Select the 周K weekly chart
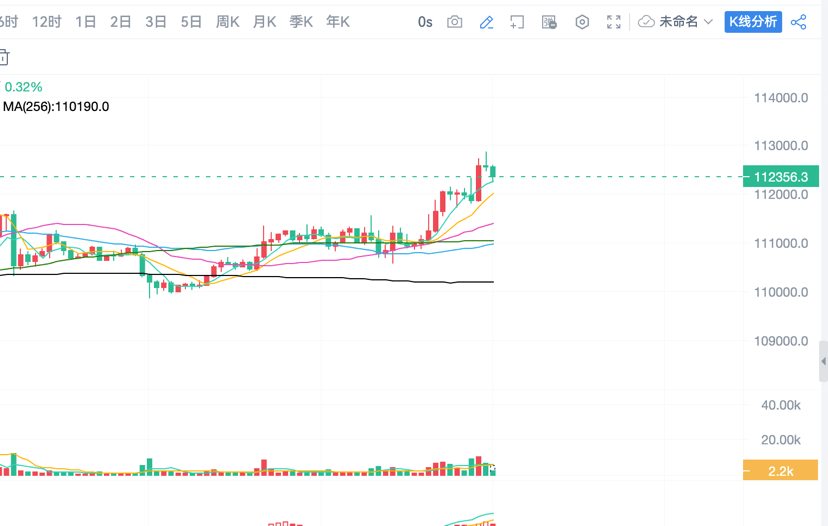Screen dimensions: 828x526 tap(228, 22)
